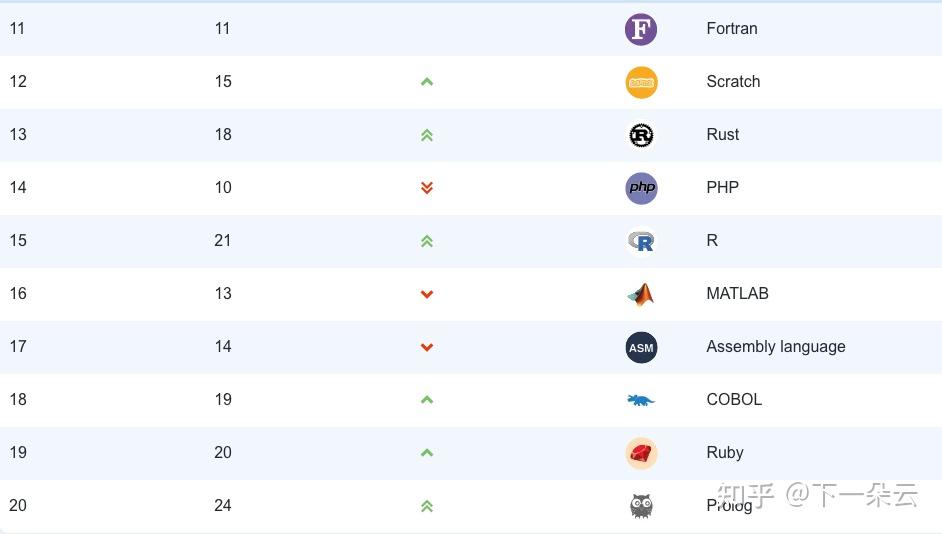The width and height of the screenshot is (942, 534).
Task: Click the Fortran language name
Action: click(x=731, y=29)
